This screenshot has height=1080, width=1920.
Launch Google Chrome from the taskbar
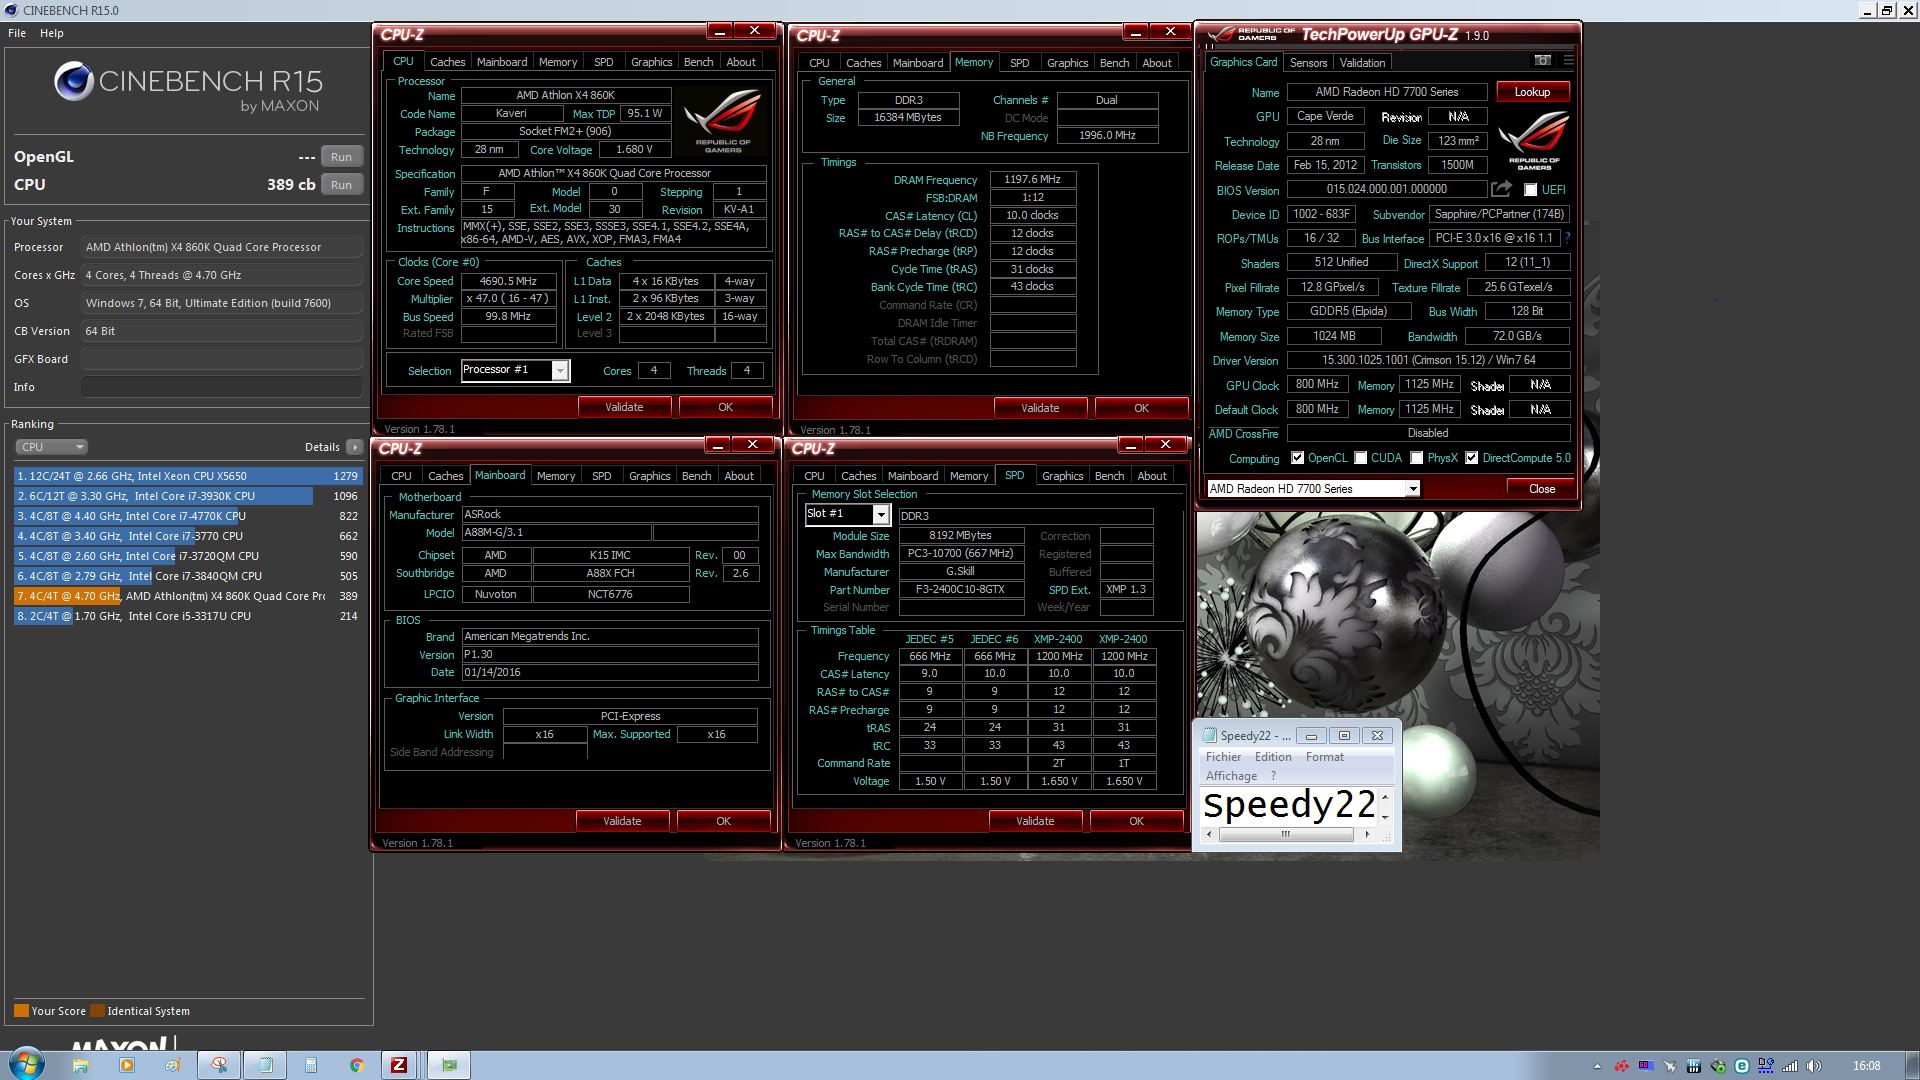pos(357,1065)
